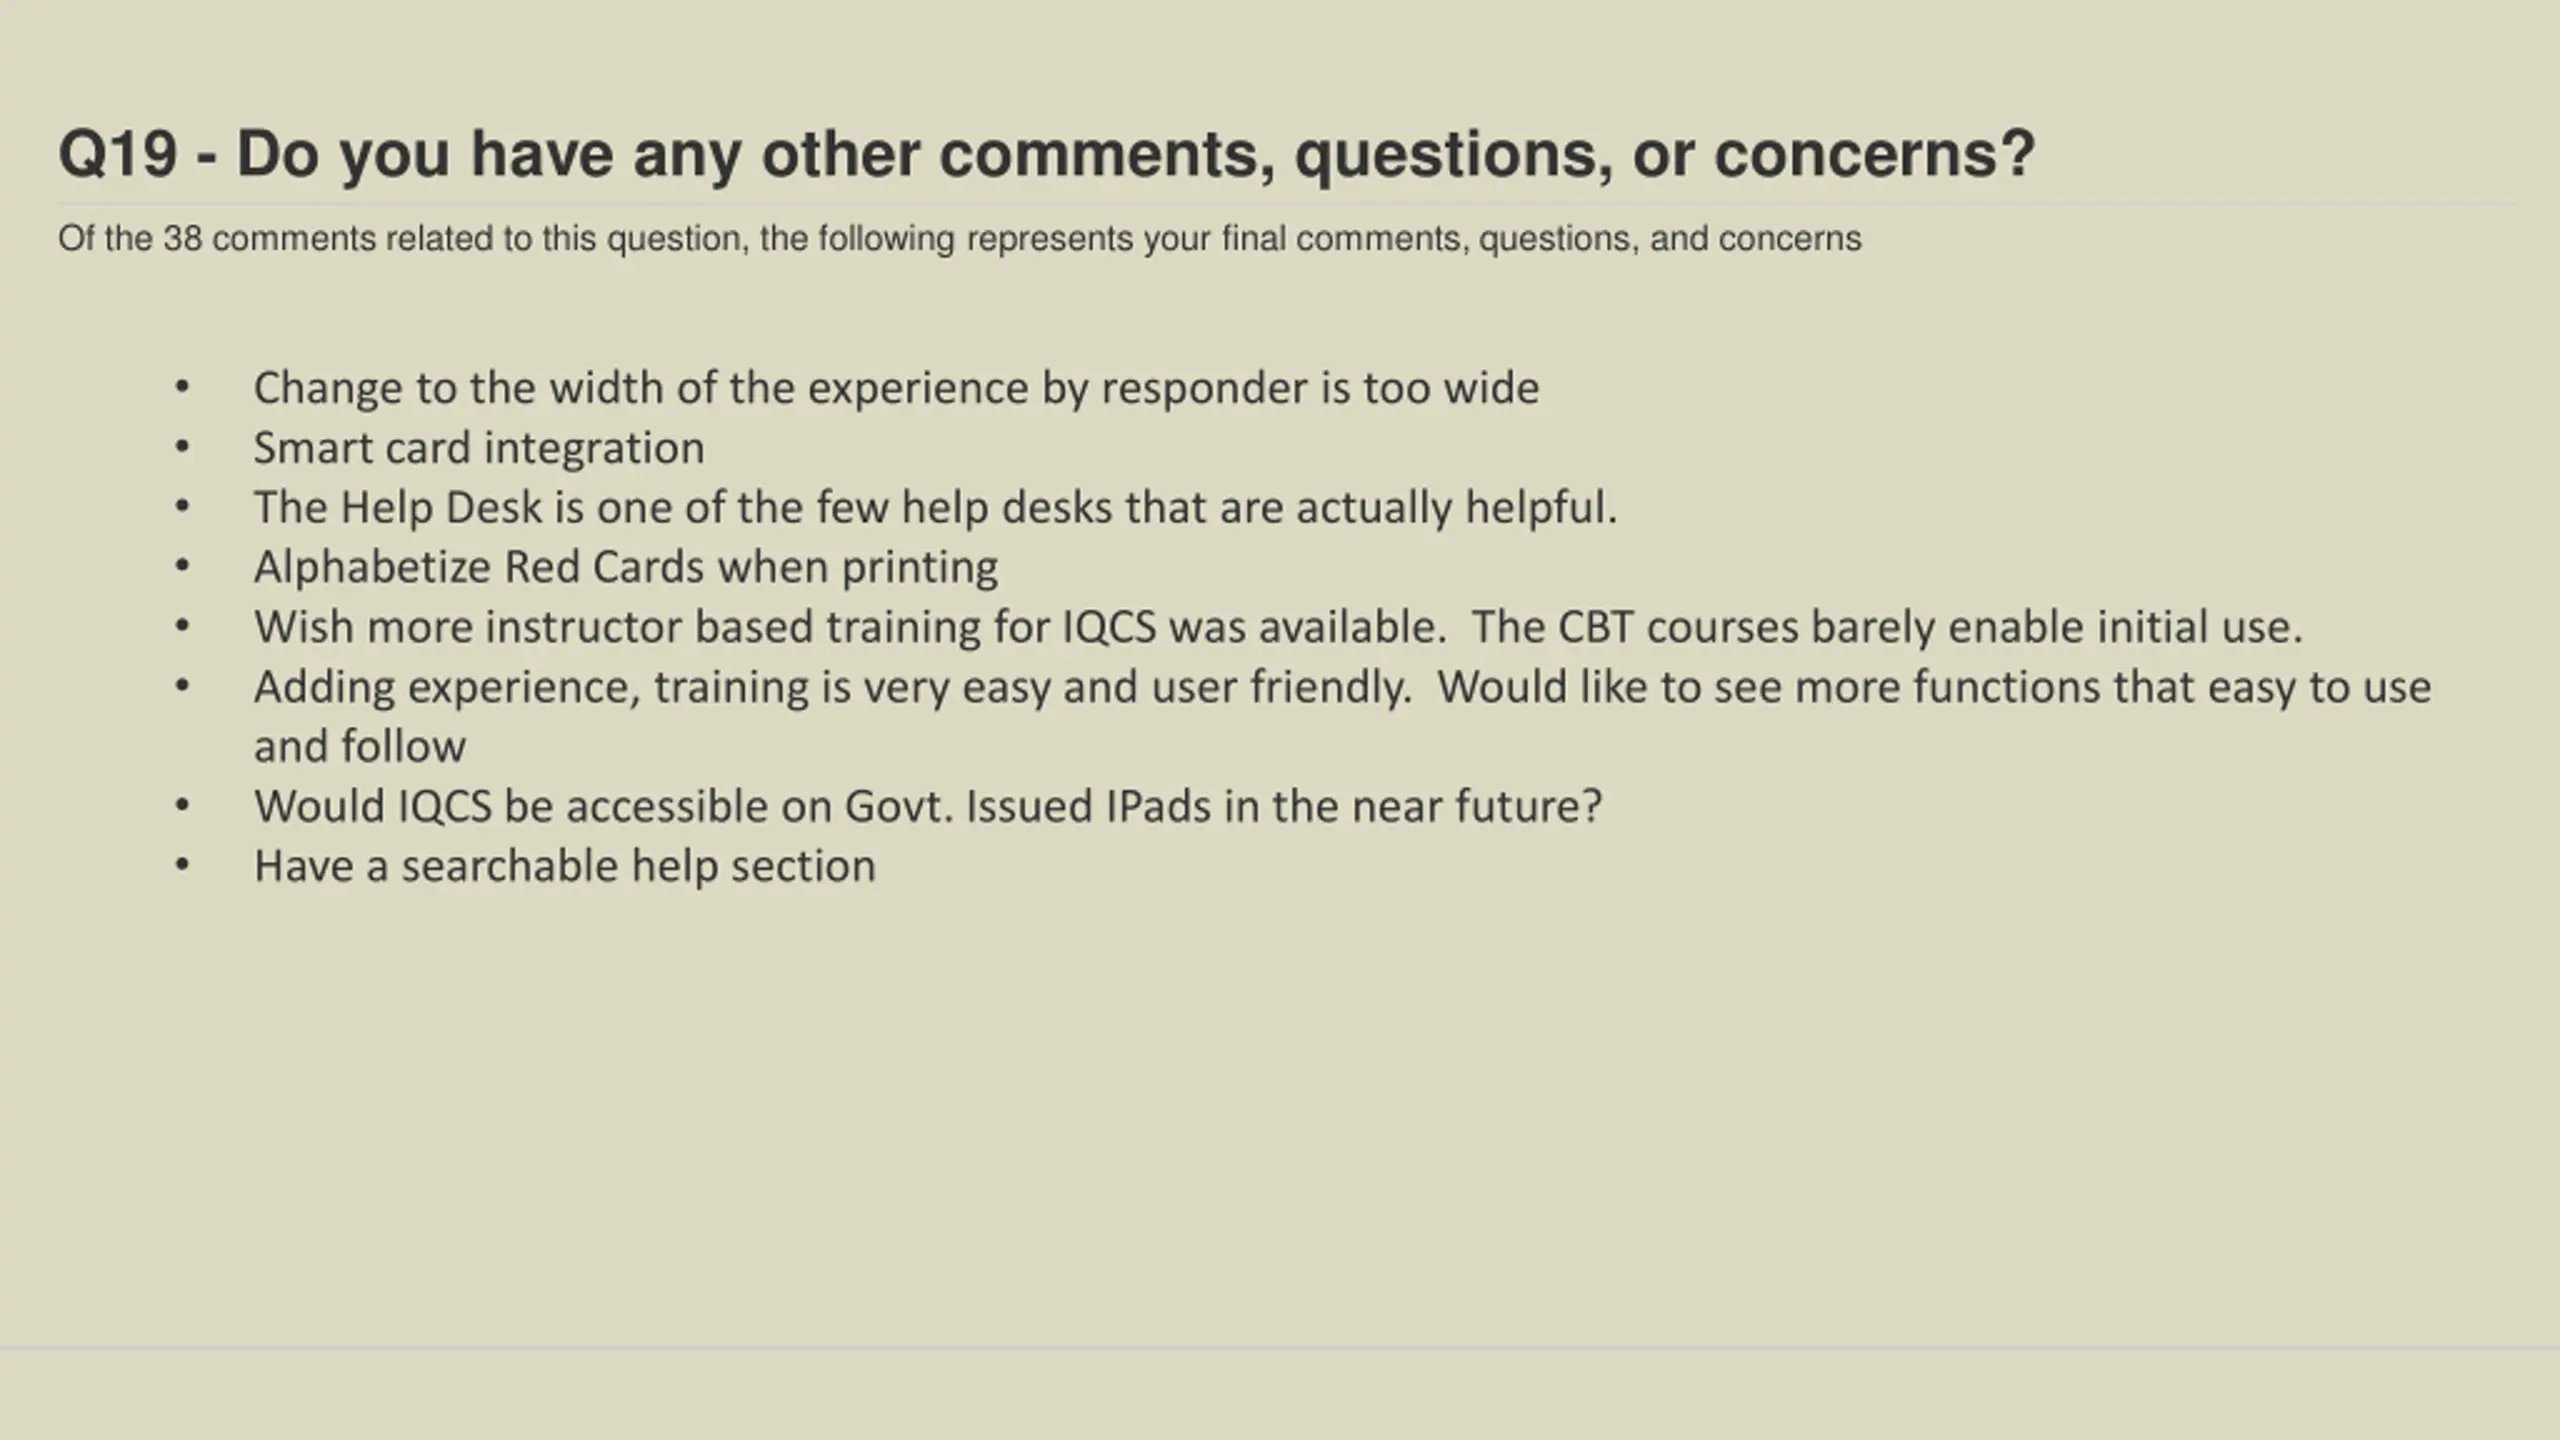Click the bullet dot beside "Have a searchable"
Viewport: 2560px width, 1440px height.
click(x=182, y=865)
